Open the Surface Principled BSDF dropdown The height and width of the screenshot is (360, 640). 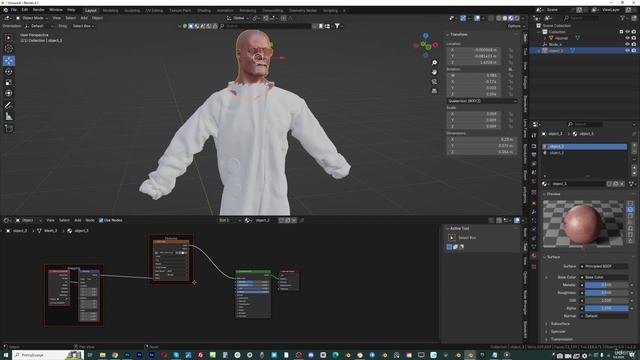coord(604,266)
